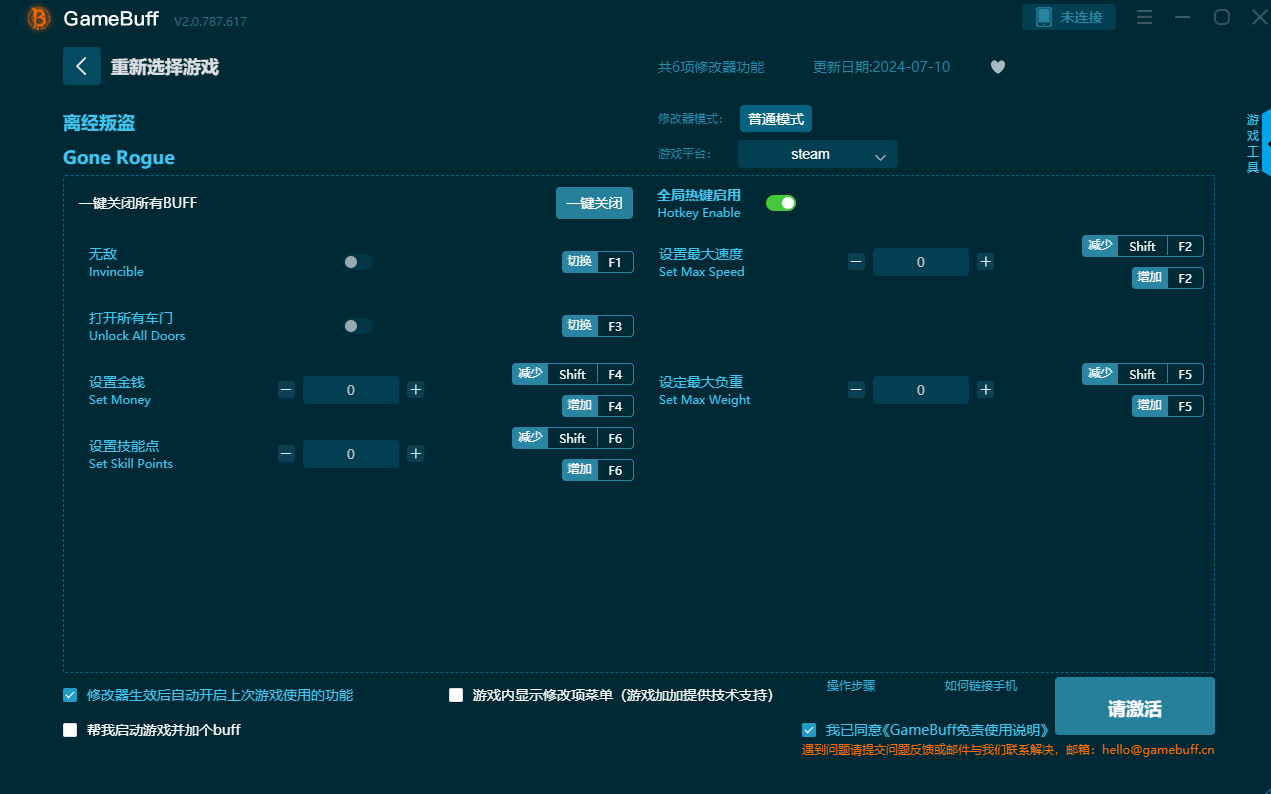Decrease Set Max Speed with minus

coord(856,262)
